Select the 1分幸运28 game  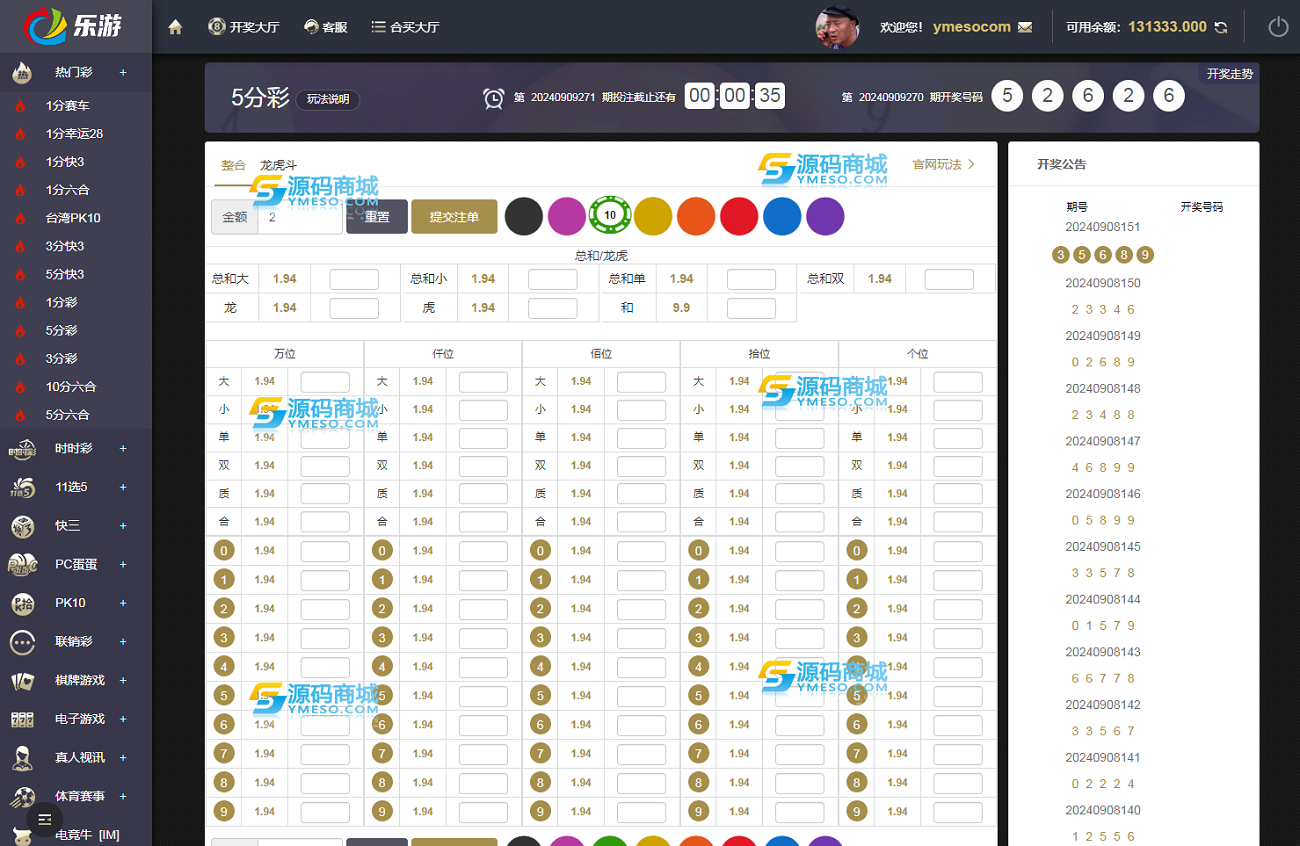[x=75, y=133]
